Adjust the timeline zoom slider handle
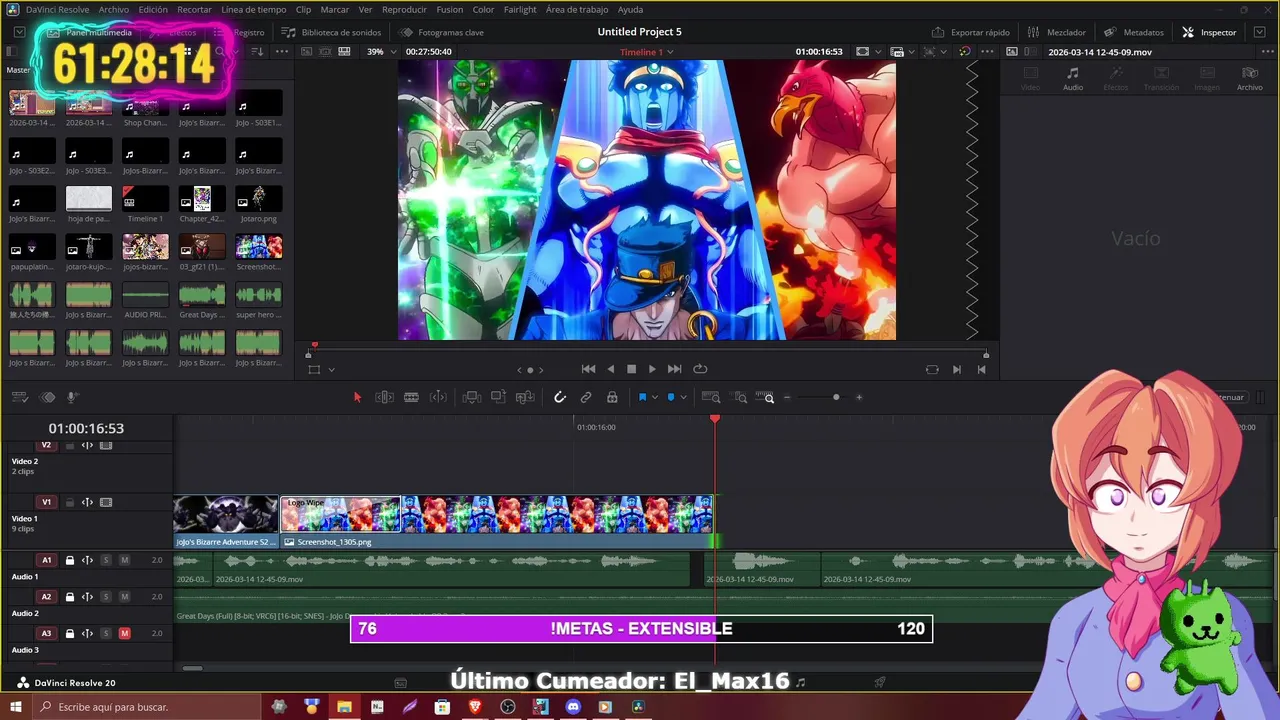Image resolution: width=1280 pixels, height=720 pixels. click(836, 397)
